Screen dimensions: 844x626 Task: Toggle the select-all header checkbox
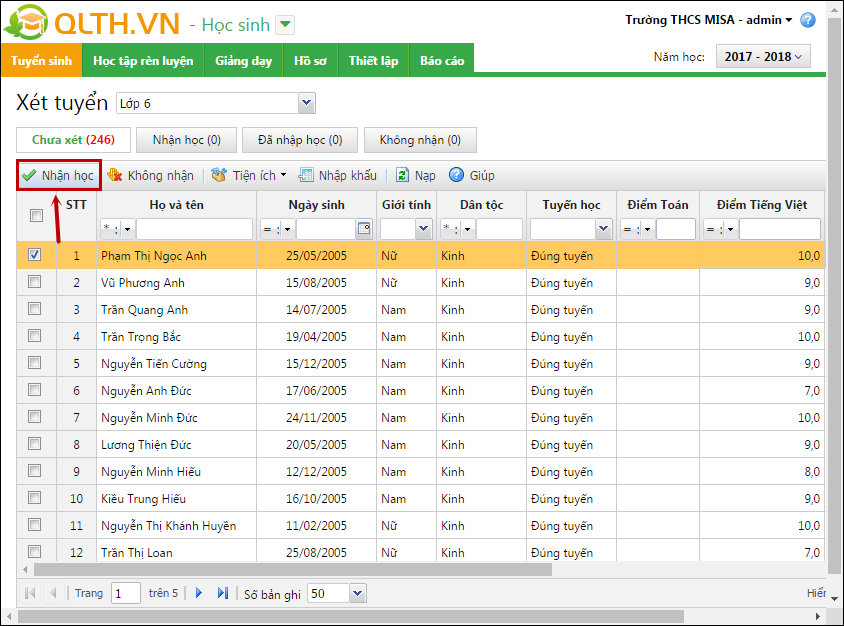[36, 216]
